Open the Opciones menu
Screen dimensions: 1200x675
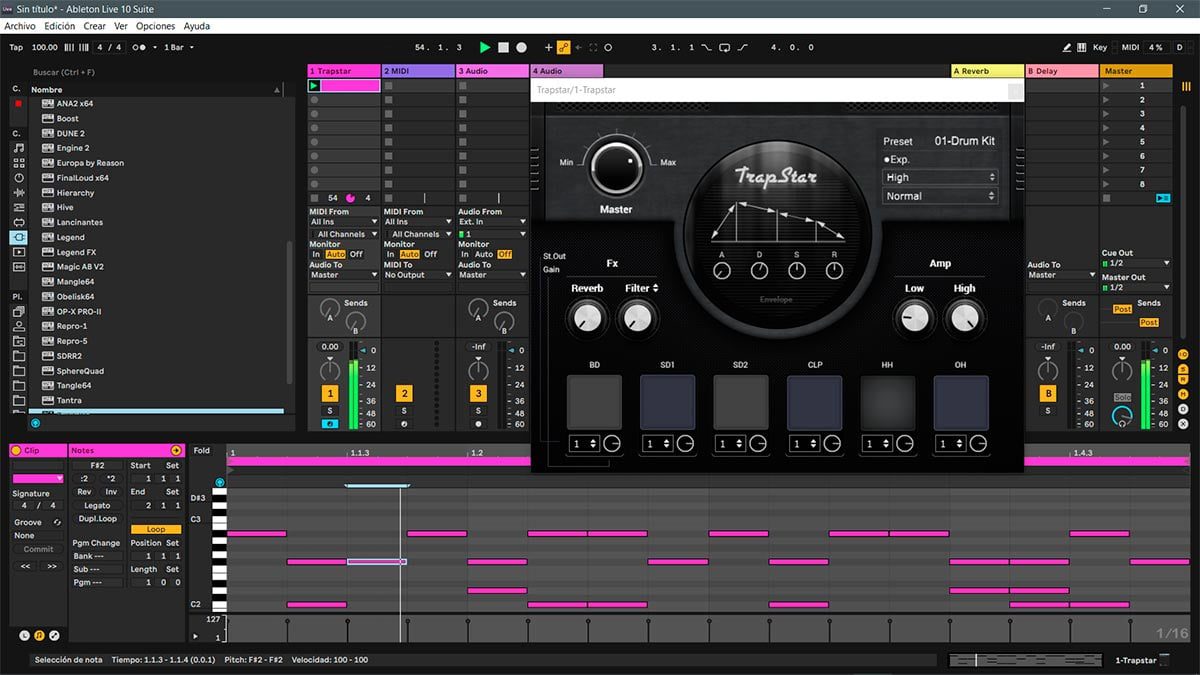[156, 26]
